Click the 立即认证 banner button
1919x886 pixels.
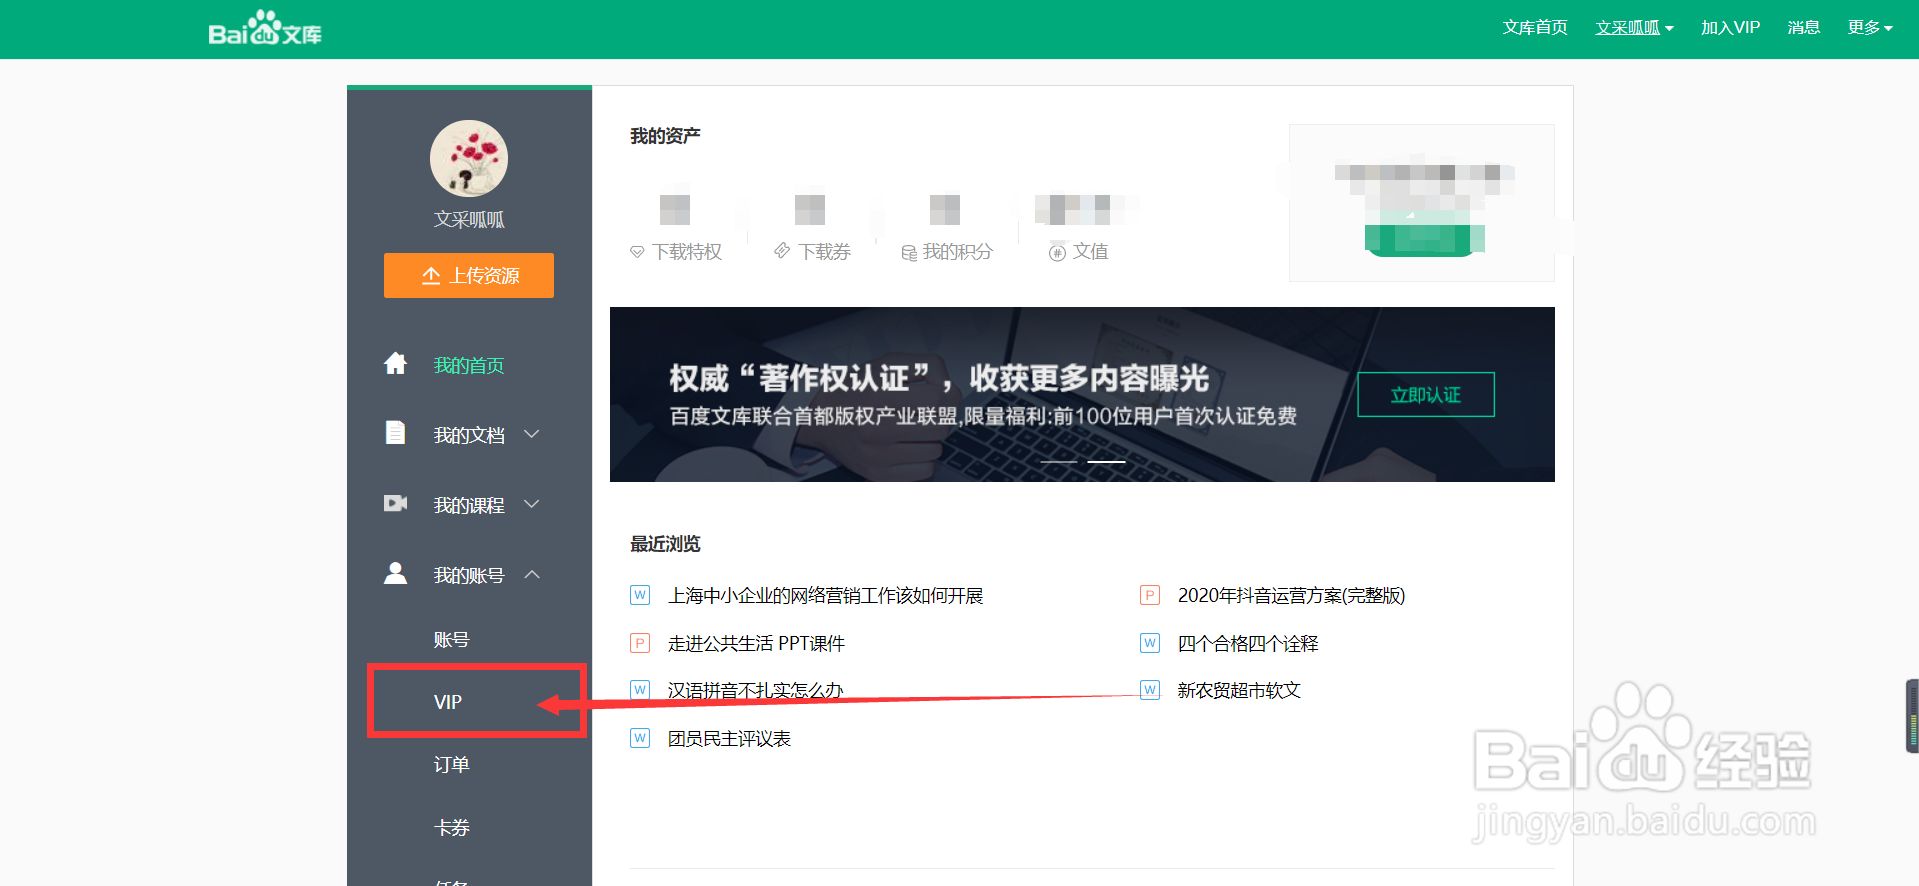pos(1426,395)
